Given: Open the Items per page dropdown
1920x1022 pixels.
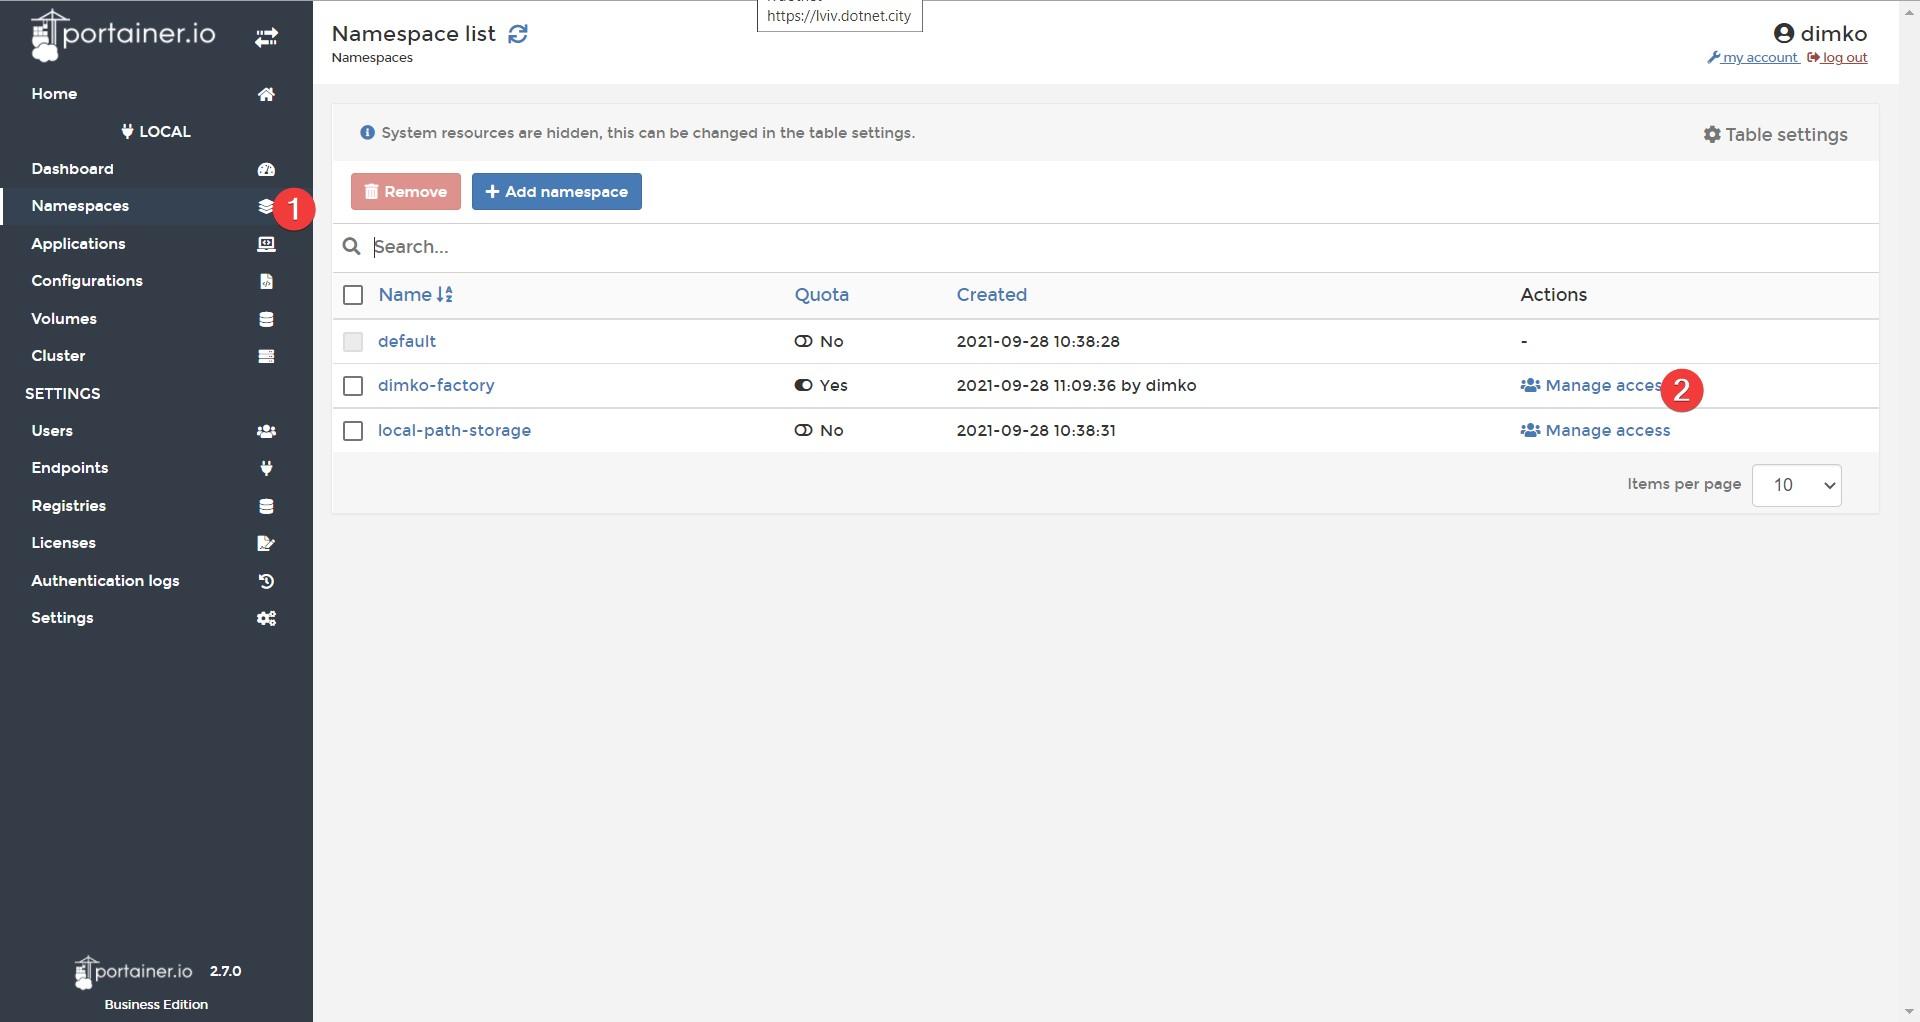Looking at the screenshot, I should tap(1796, 485).
